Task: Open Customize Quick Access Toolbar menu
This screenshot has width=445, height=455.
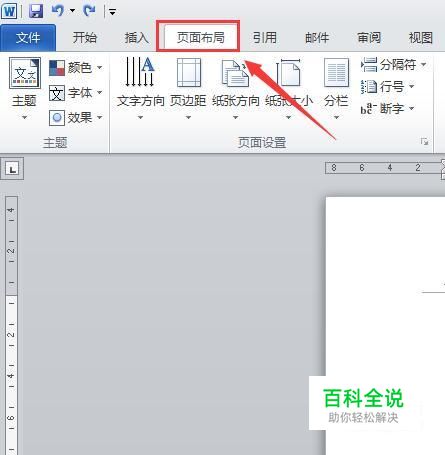Action: pyautogui.click(x=112, y=12)
